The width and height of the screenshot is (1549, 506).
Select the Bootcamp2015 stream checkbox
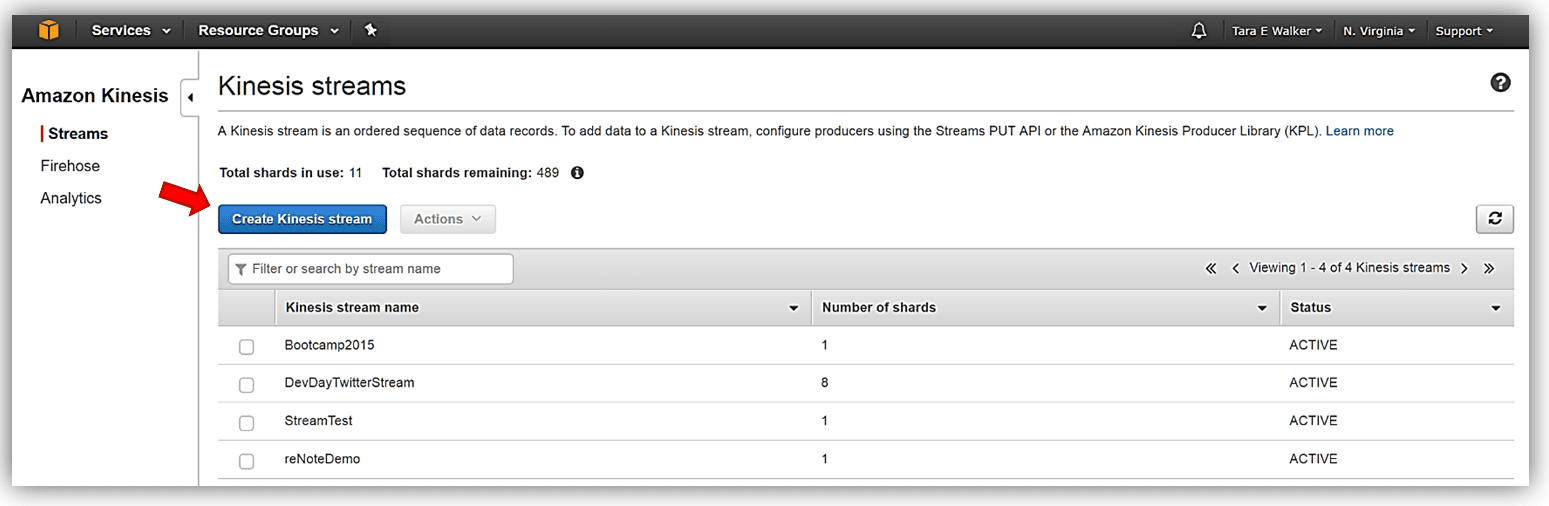[246, 346]
